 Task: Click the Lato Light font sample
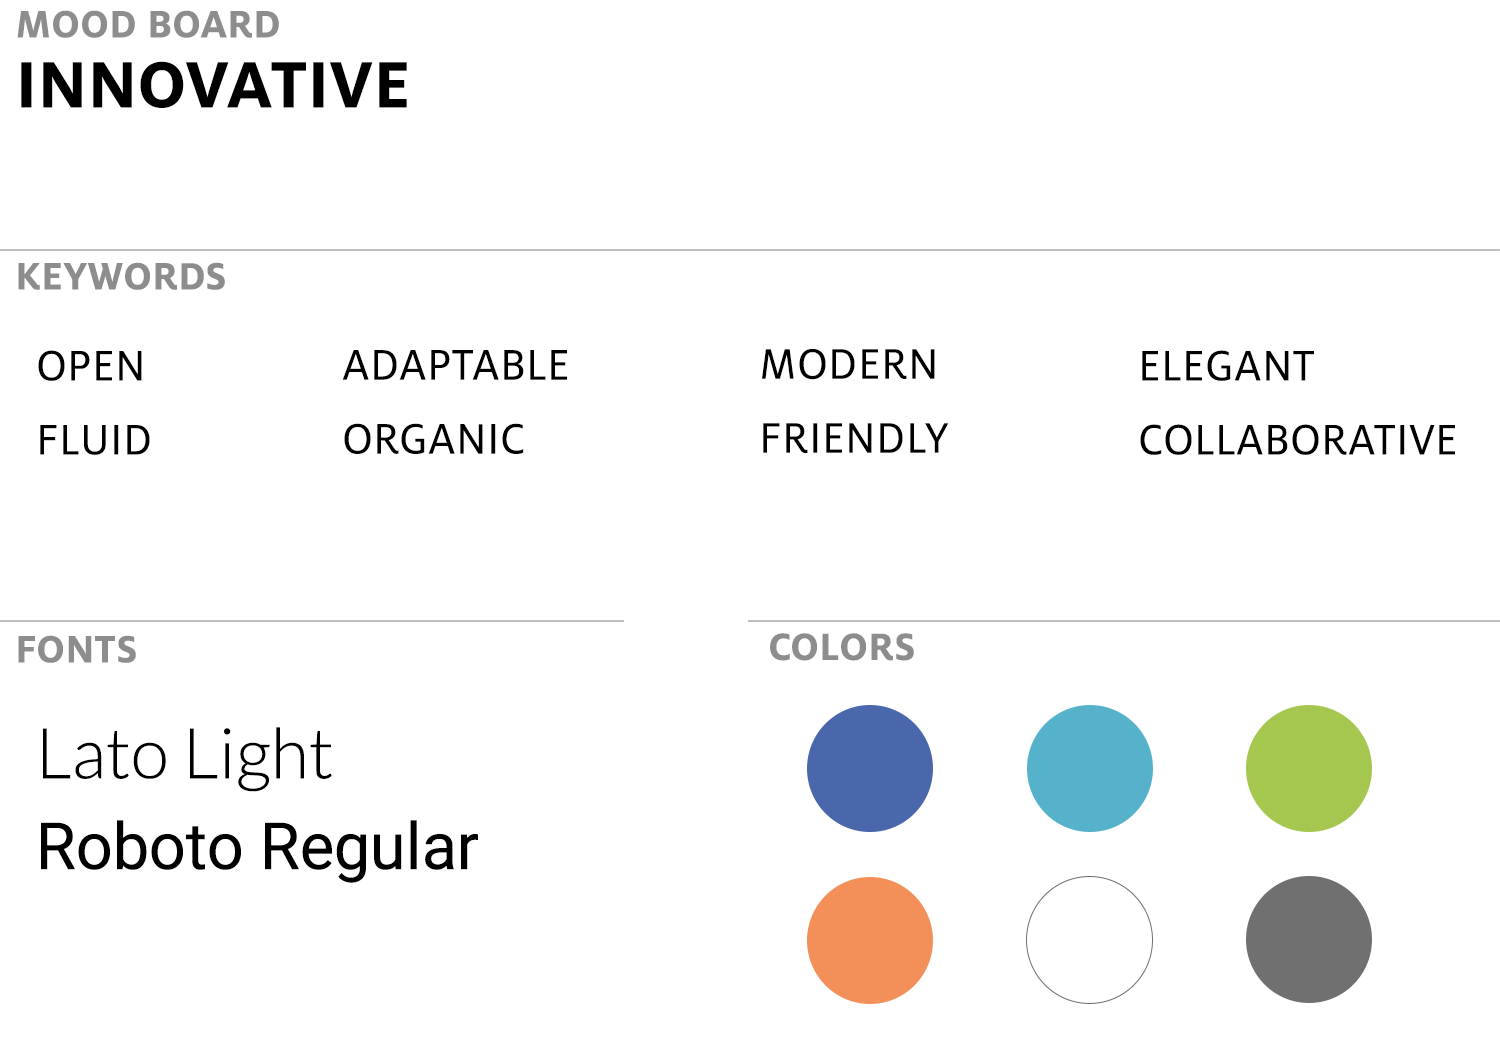point(185,755)
